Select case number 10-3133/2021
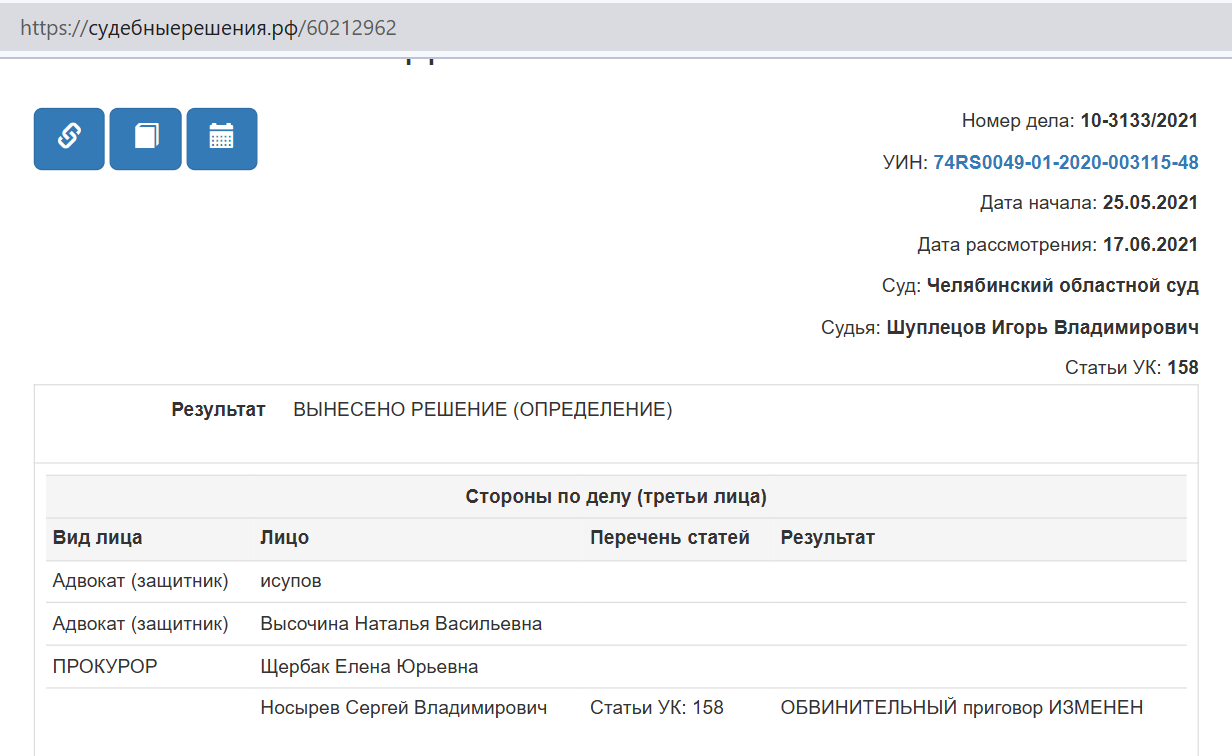The image size is (1232, 756). pos(1139,121)
